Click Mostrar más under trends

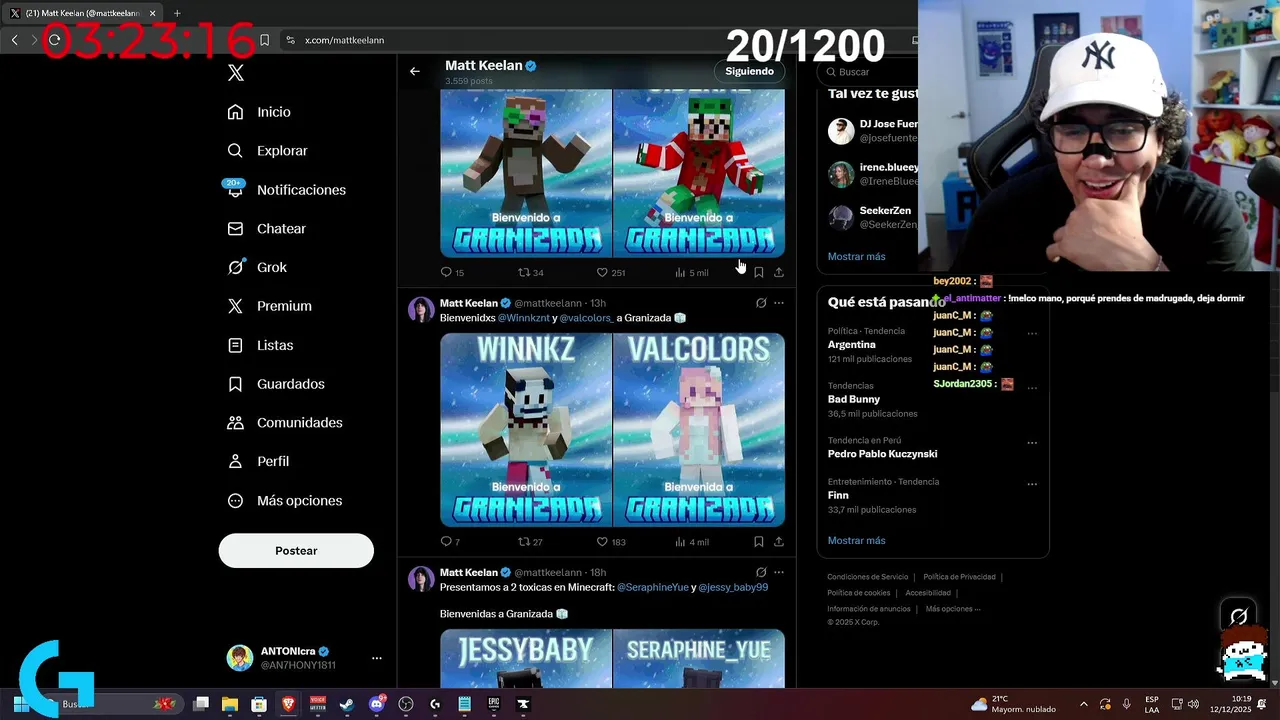[856, 541]
